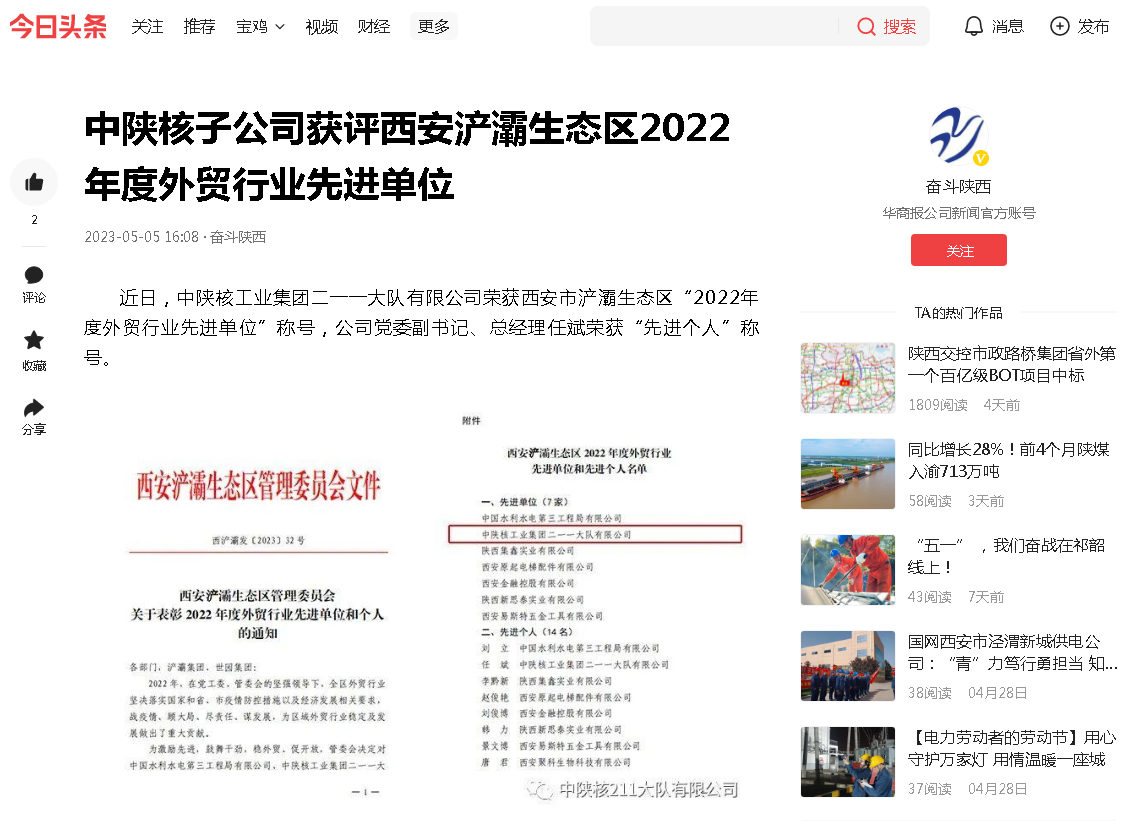Open article about 陕西交控市政路桥集团 BOT项目
The height and width of the screenshot is (821, 1129).
[1011, 365]
